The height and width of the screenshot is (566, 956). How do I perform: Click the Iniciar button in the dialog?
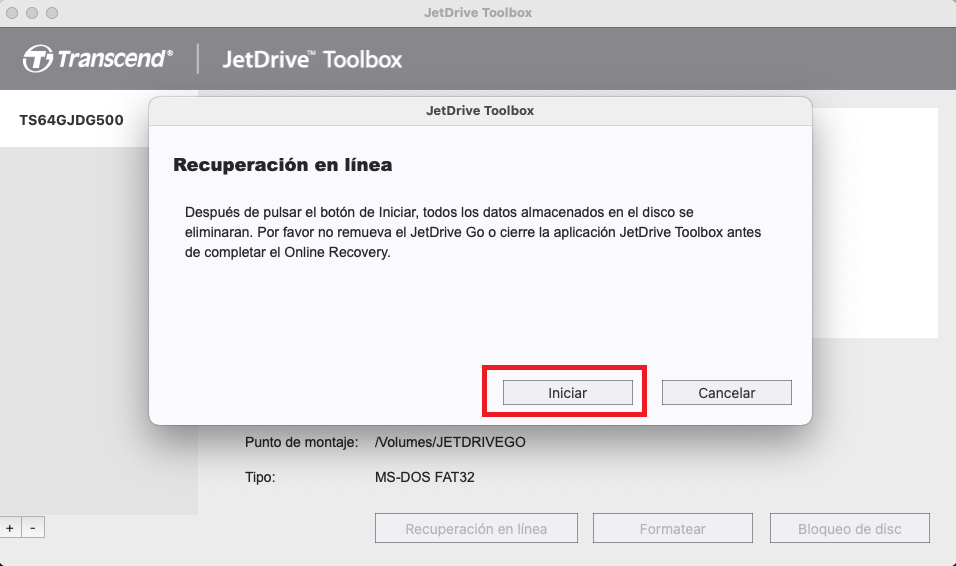568,393
